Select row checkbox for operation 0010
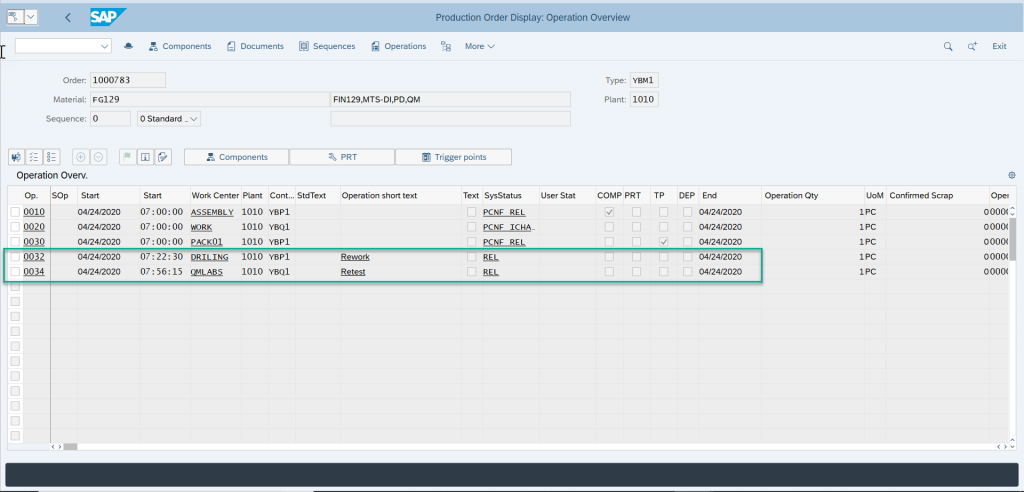Viewport: 1024px width, 492px height. pyautogui.click(x=15, y=212)
